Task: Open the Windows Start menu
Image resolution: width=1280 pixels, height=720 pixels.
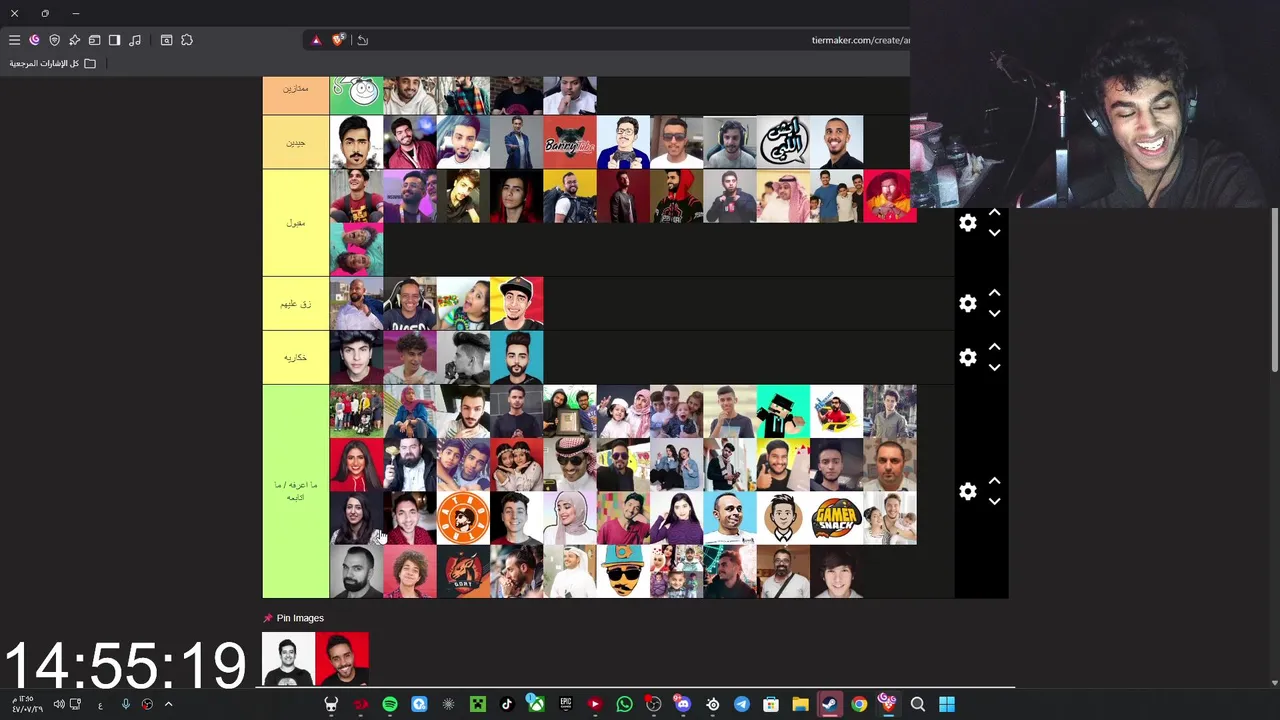Action: (947, 704)
